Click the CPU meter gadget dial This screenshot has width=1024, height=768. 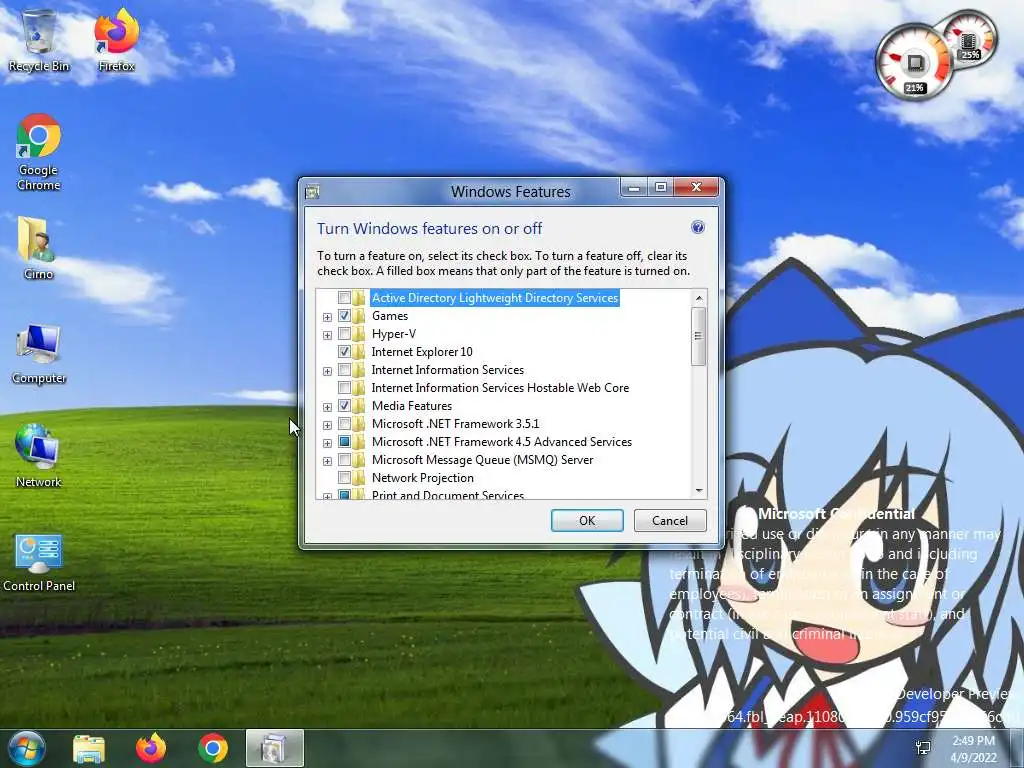[x=914, y=63]
